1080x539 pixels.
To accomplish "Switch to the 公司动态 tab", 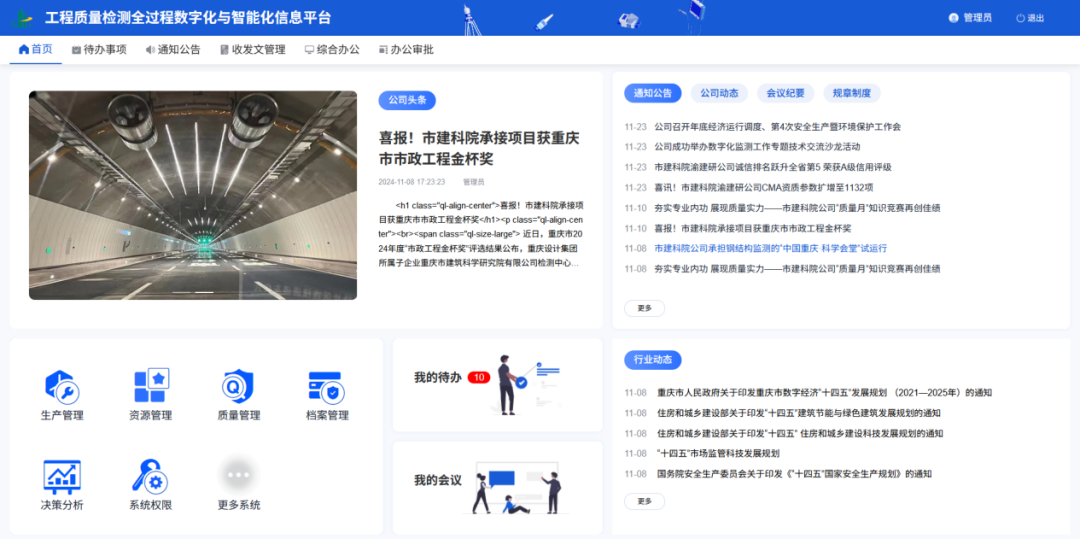I will (x=719, y=93).
